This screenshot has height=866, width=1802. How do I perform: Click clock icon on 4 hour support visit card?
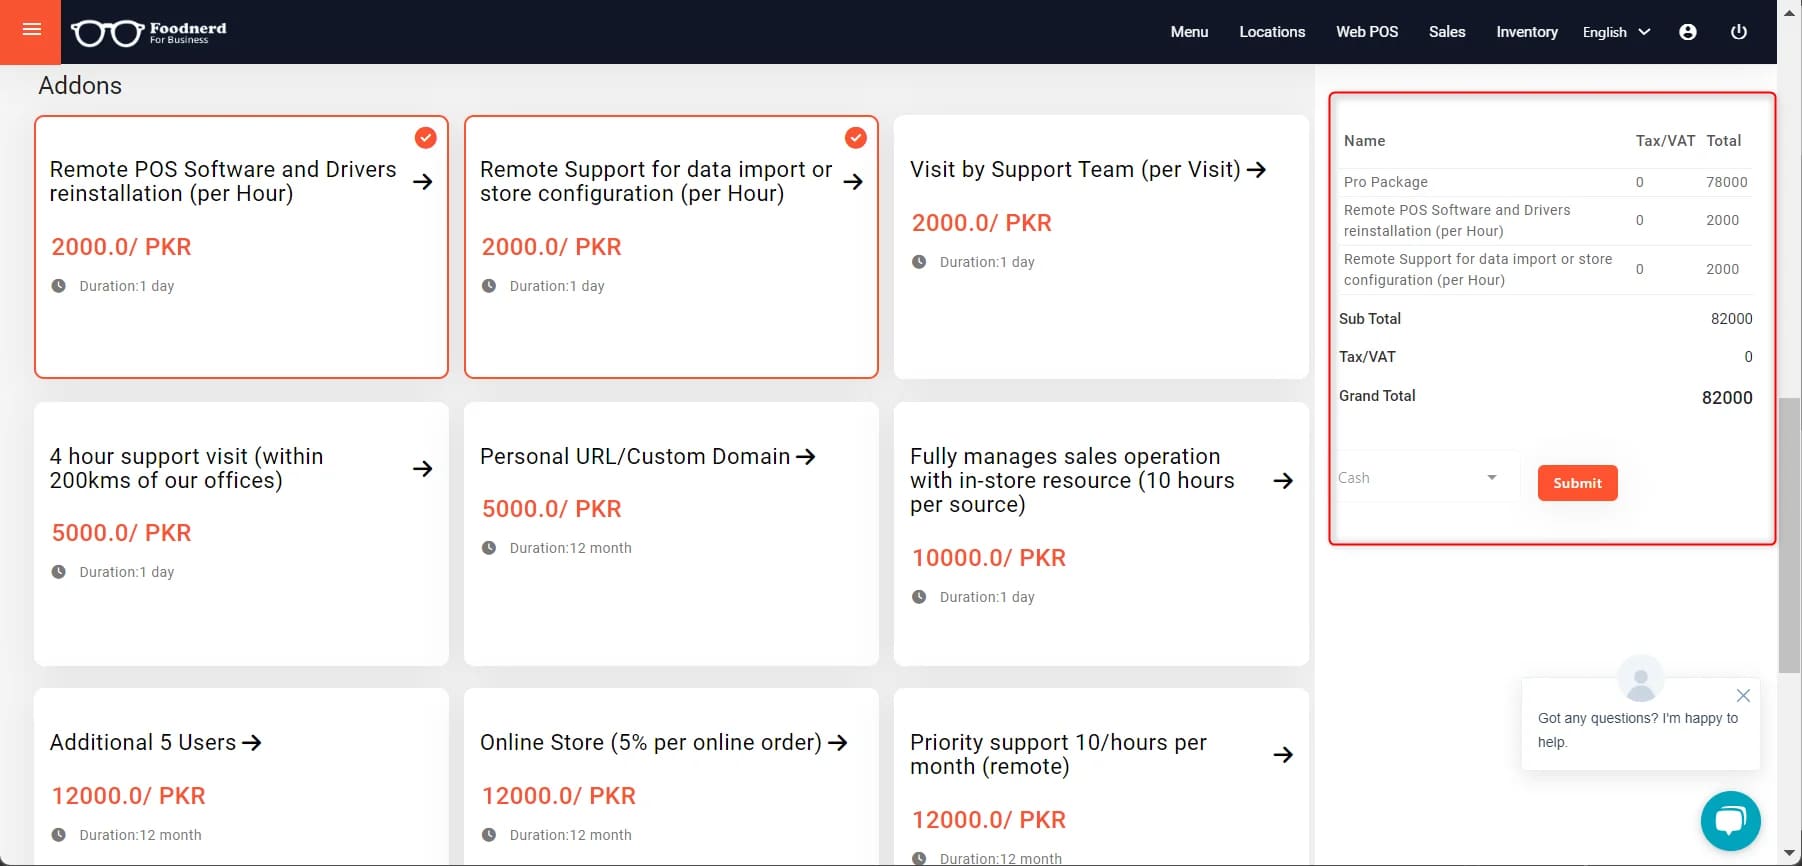click(x=59, y=572)
